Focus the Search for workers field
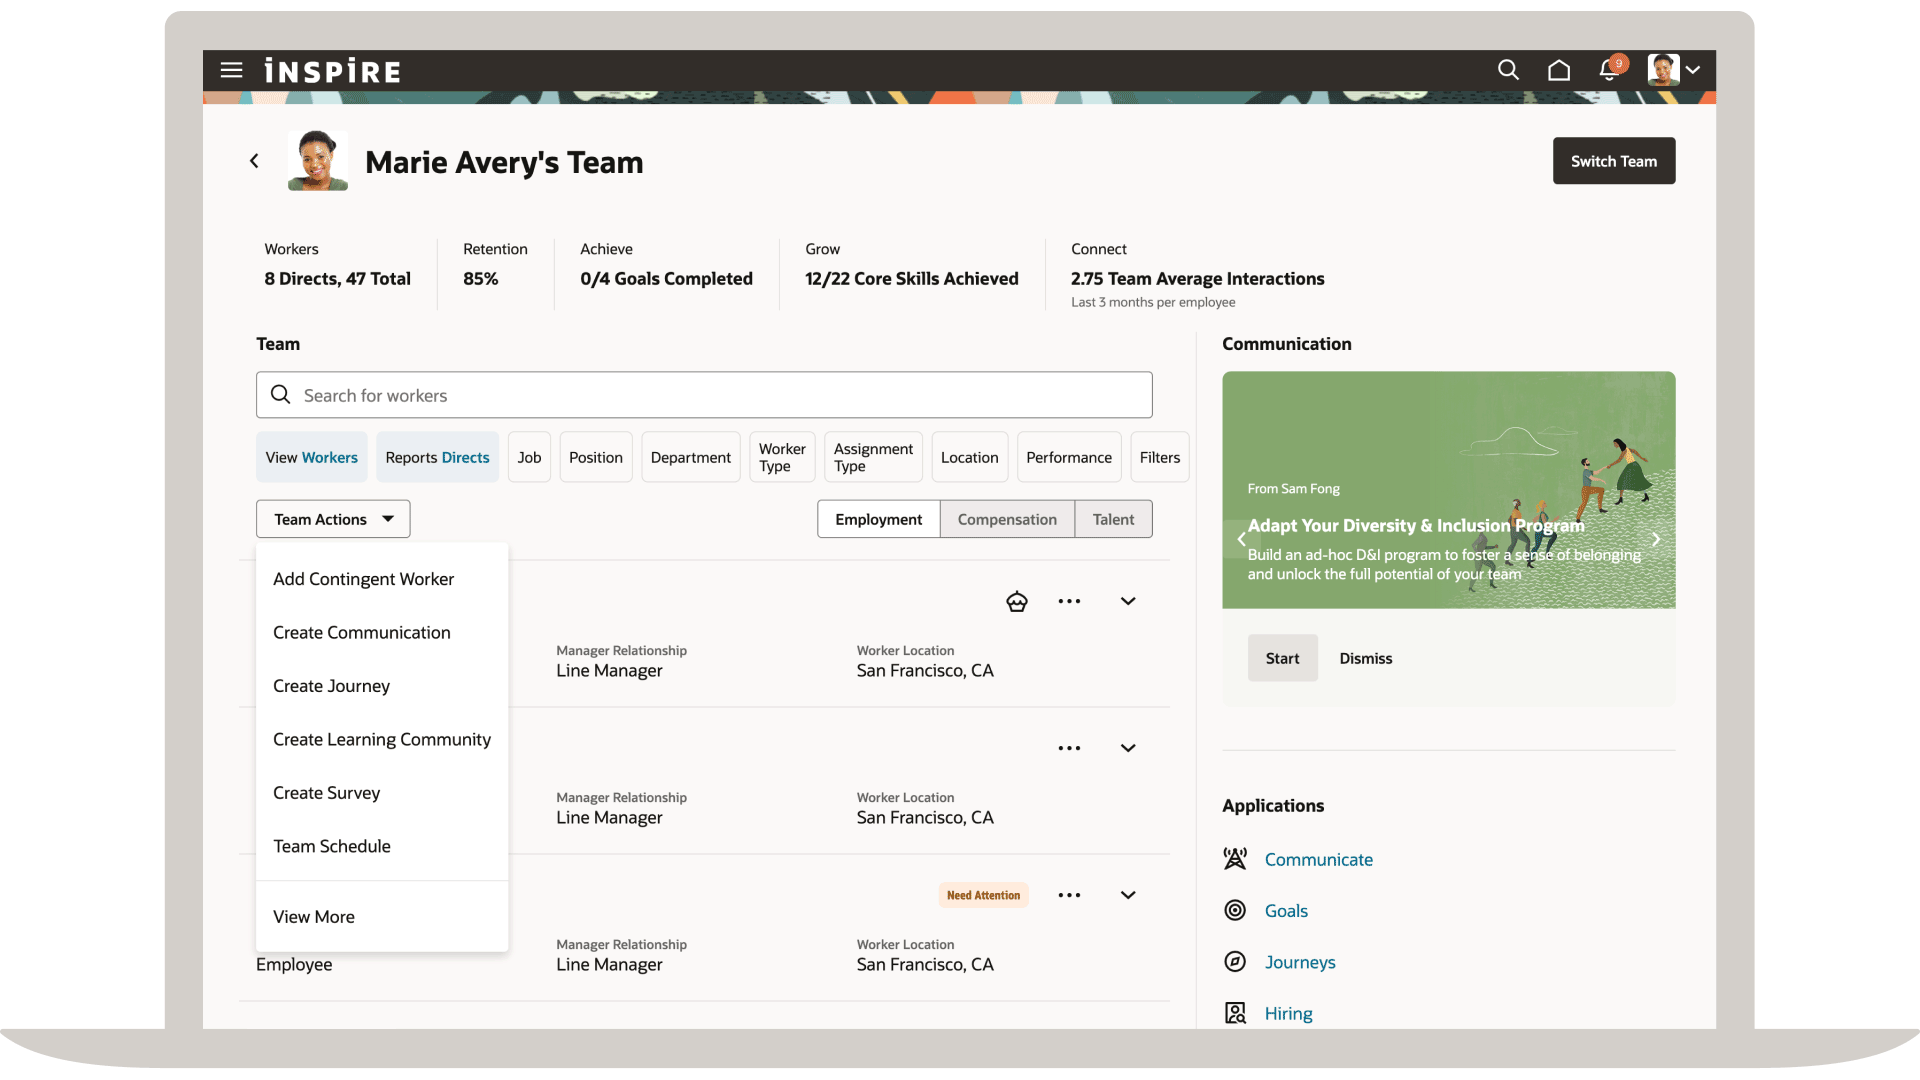Screen dimensions: 1920x1080 tap(703, 395)
